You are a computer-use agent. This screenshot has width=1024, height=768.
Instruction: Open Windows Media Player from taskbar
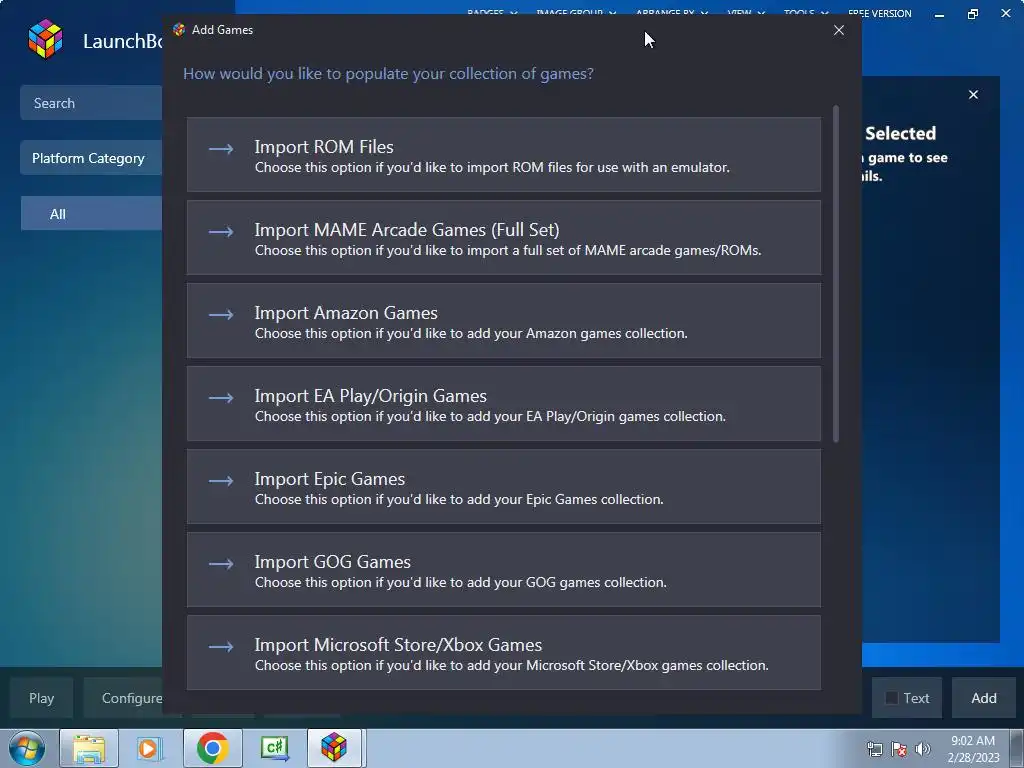(x=150, y=748)
